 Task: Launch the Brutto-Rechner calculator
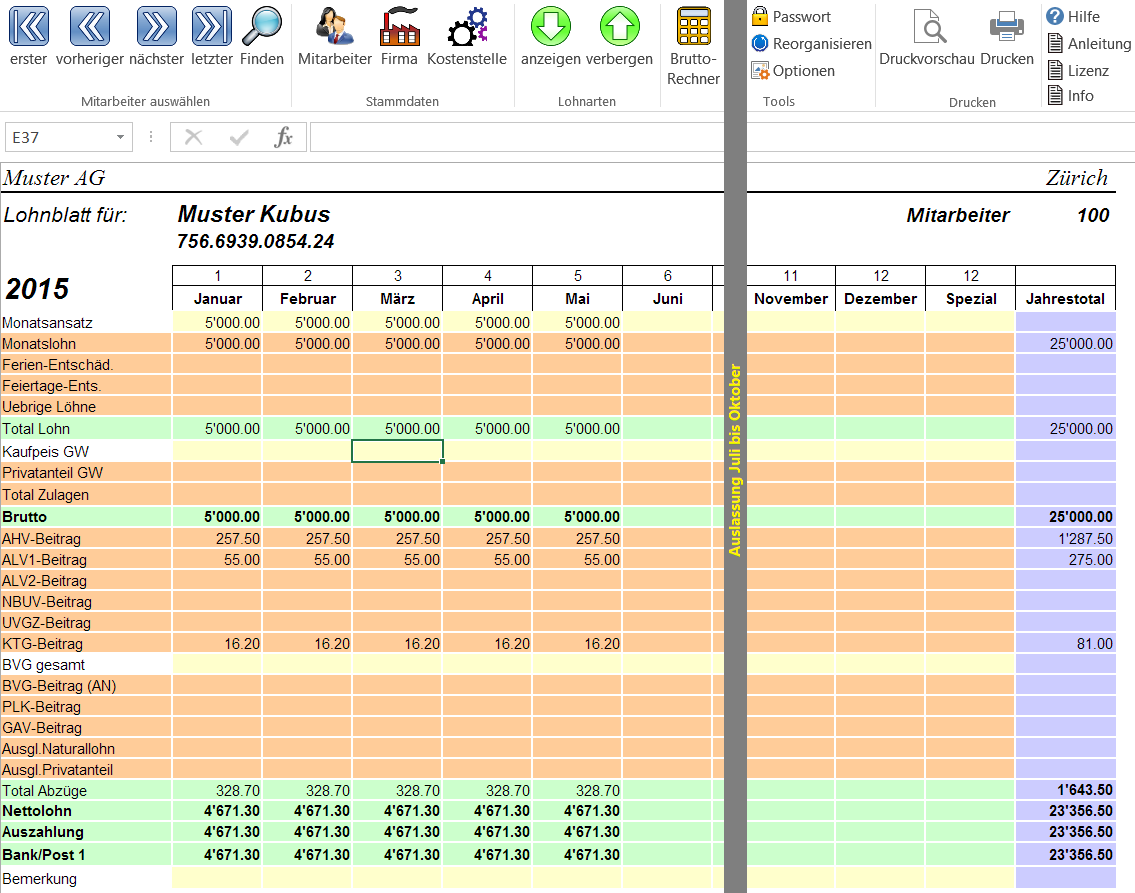click(693, 27)
